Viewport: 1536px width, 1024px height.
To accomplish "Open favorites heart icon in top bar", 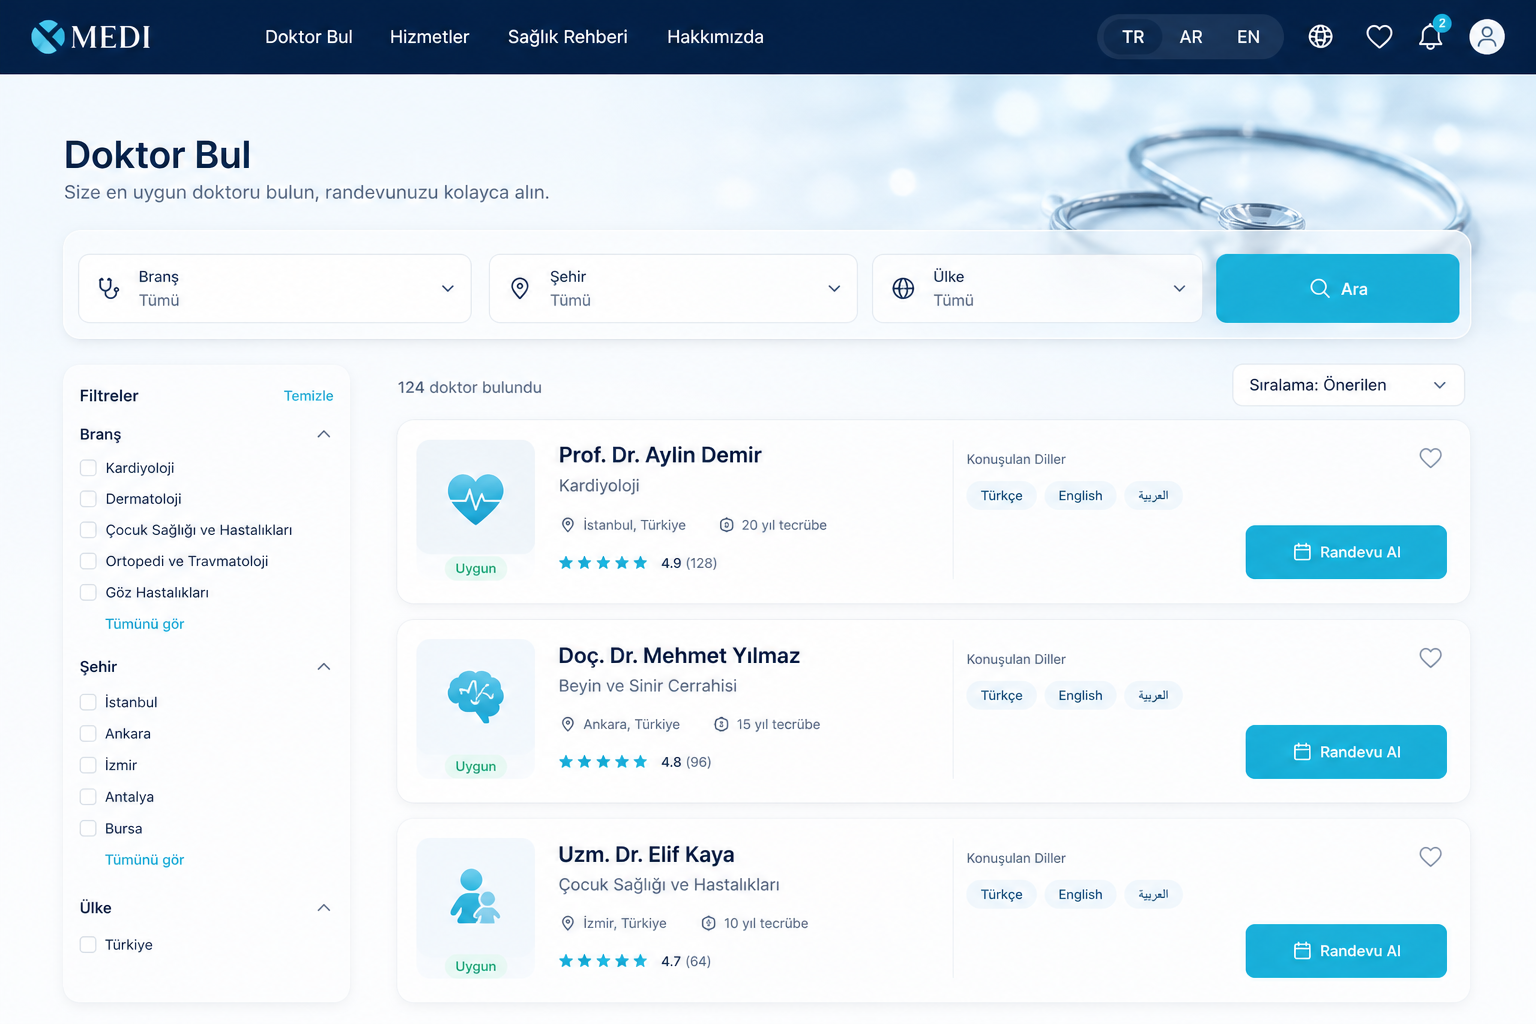I will point(1379,37).
